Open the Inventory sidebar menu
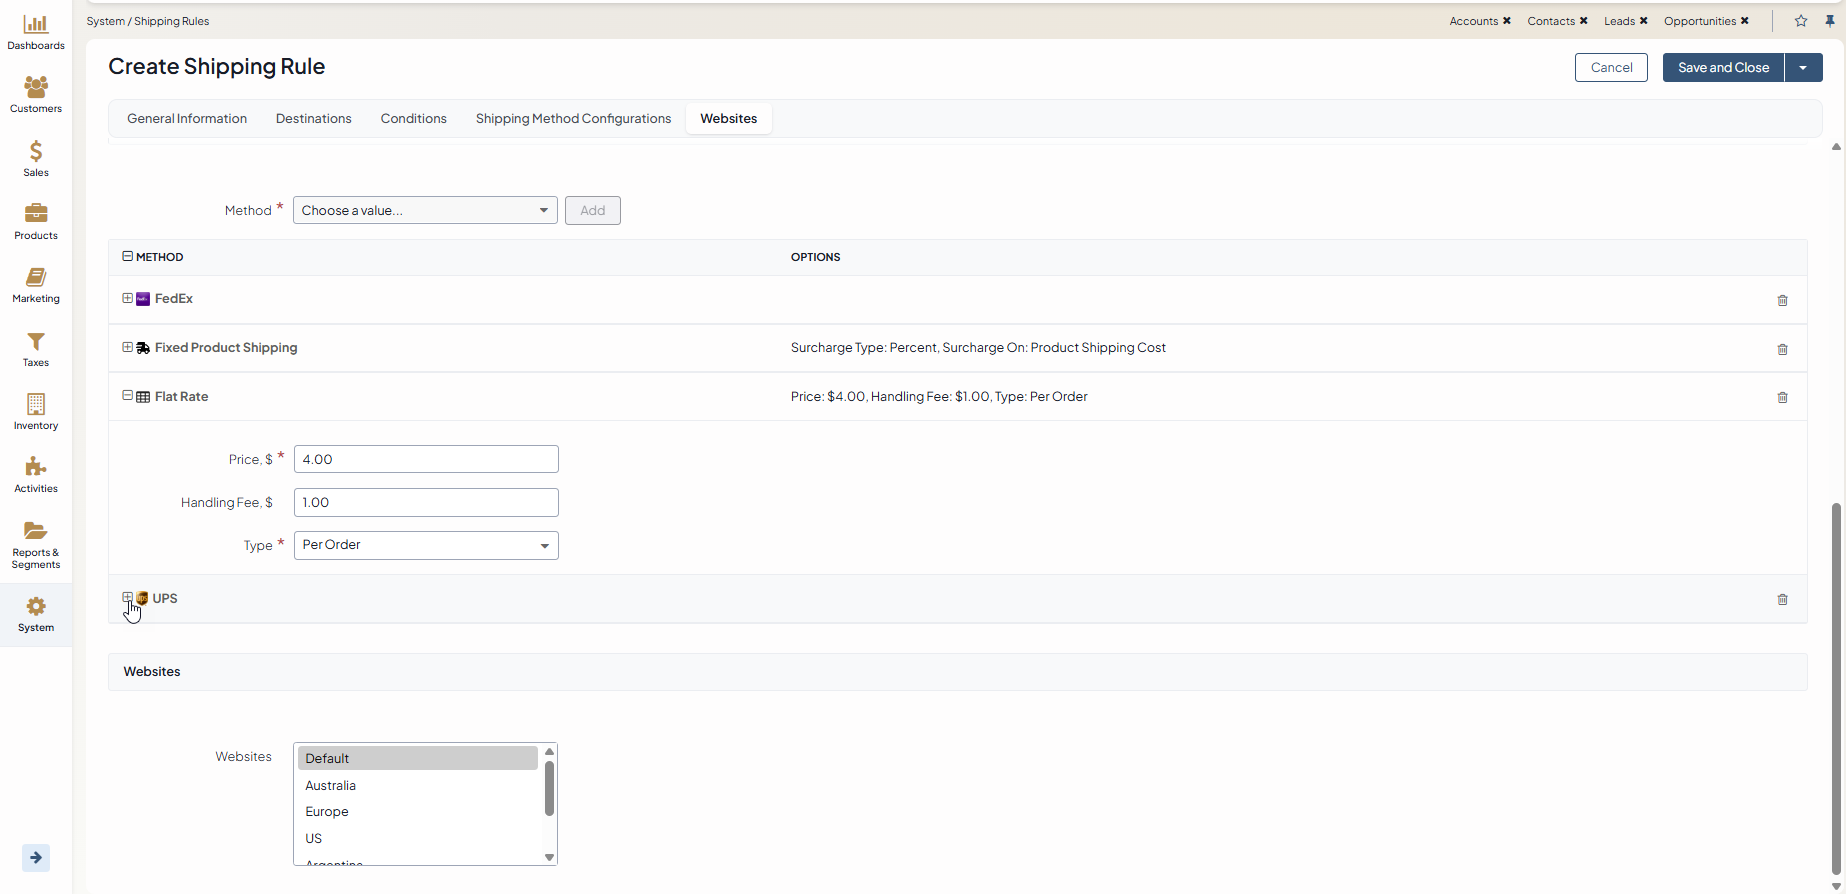Image resolution: width=1846 pixels, height=894 pixels. coord(36,412)
